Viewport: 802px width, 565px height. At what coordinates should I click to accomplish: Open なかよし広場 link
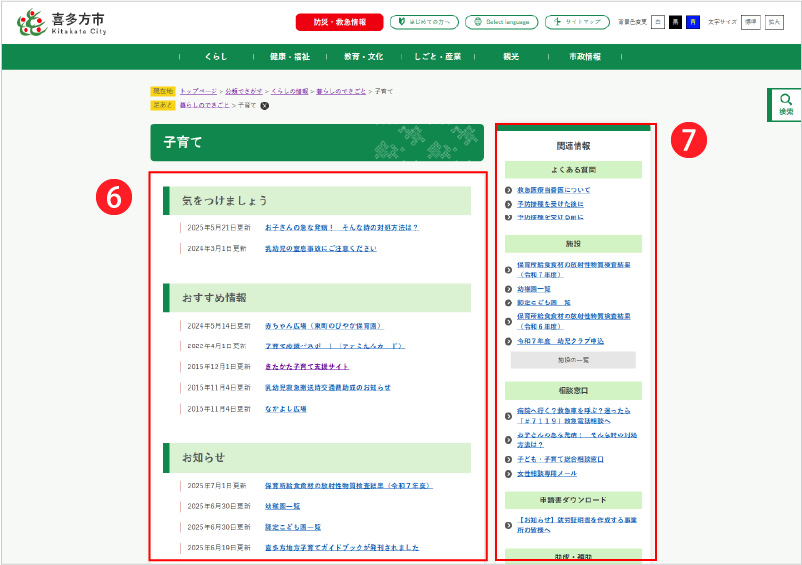point(285,409)
